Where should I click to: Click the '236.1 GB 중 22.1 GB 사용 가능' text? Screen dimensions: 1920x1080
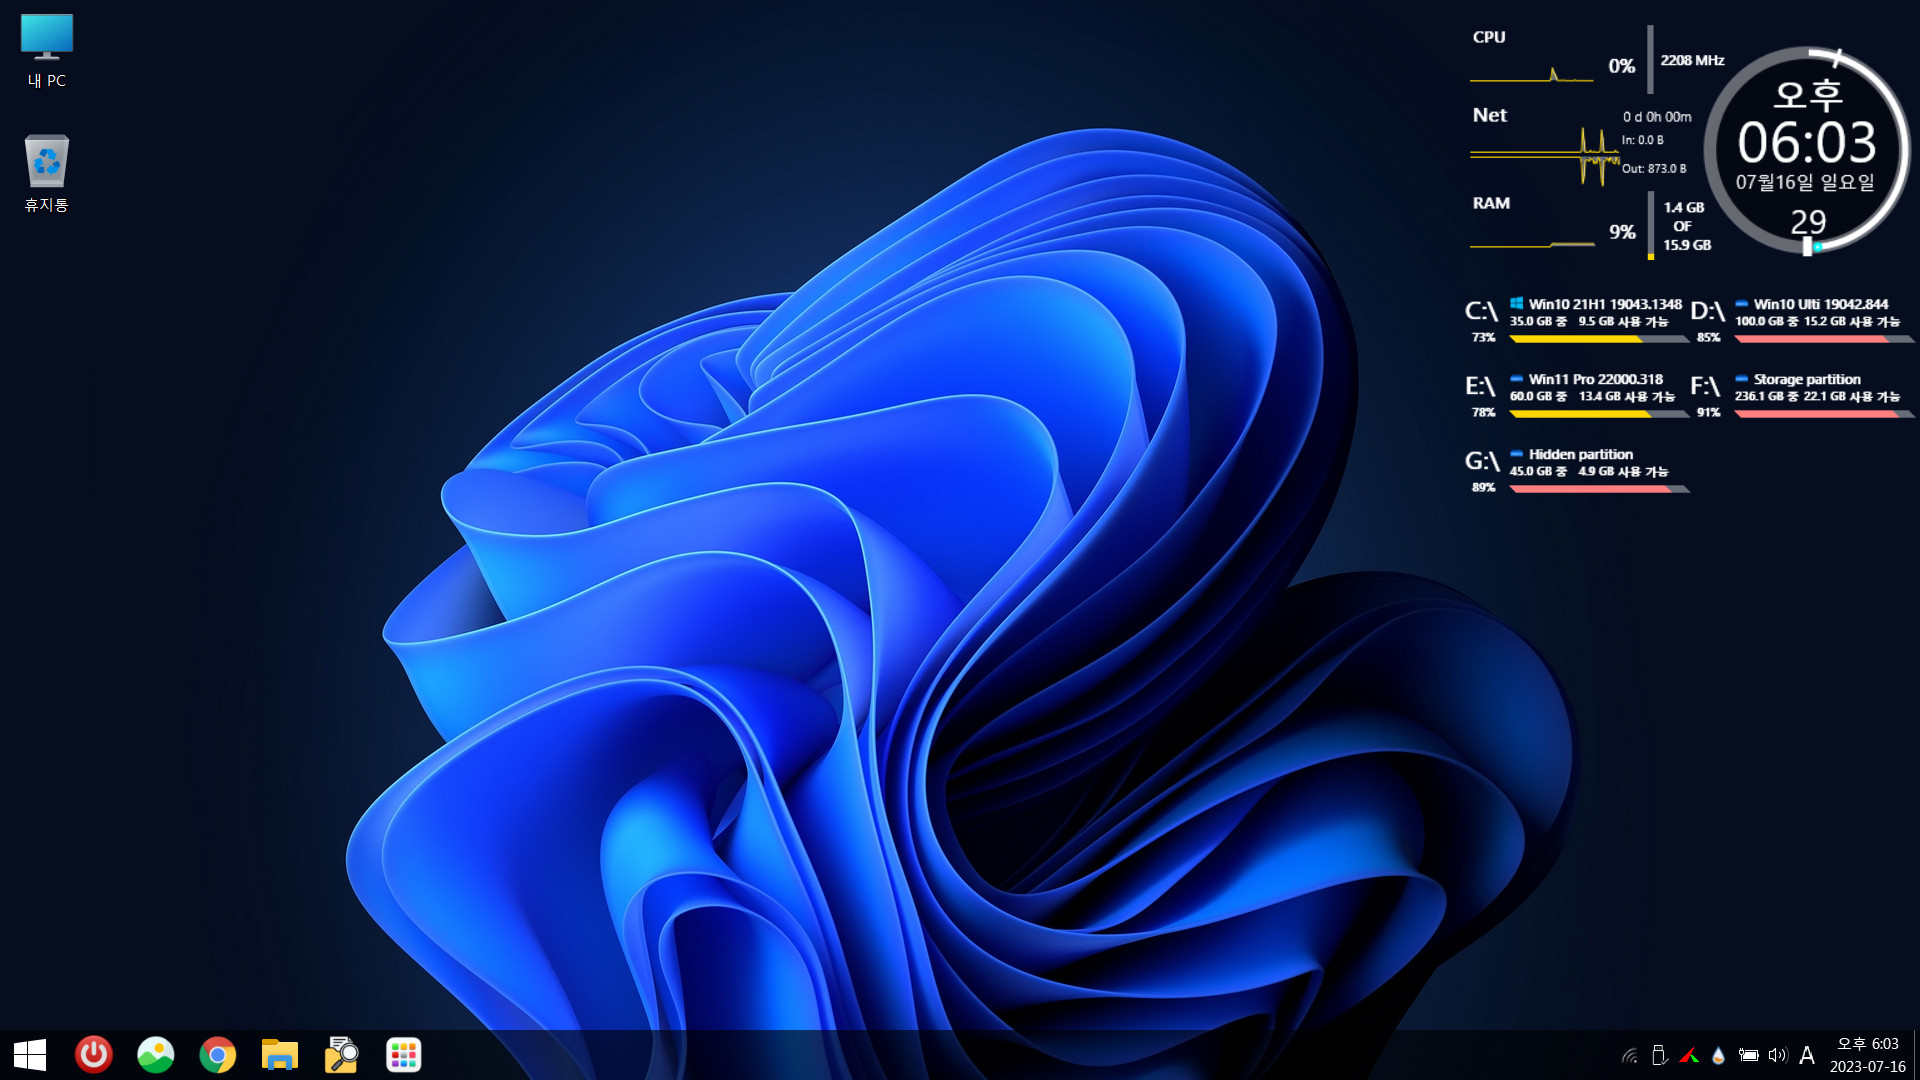click(1817, 396)
